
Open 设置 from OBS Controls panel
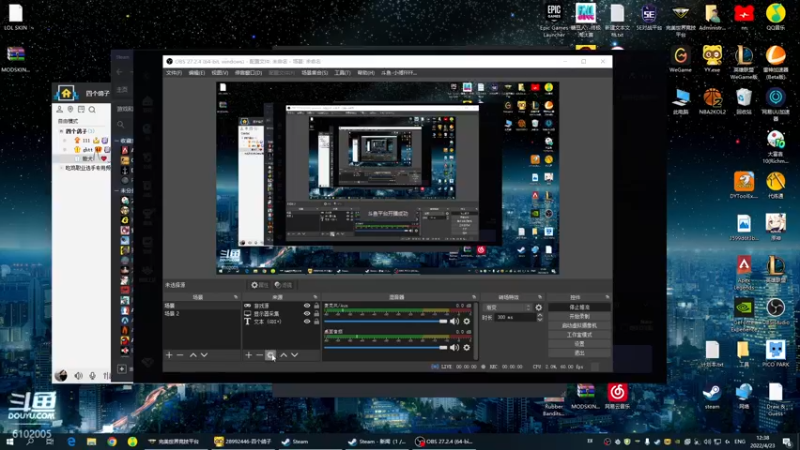579,344
